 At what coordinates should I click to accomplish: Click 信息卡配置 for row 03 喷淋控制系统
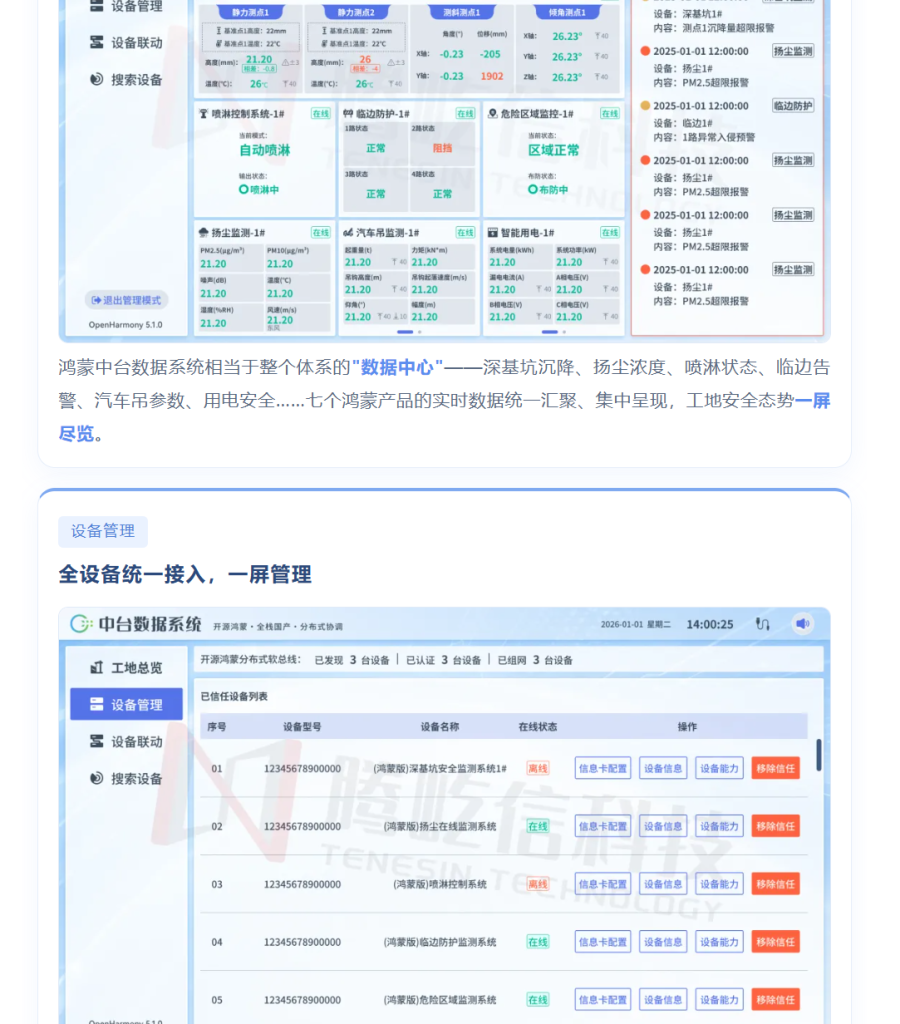click(603, 884)
